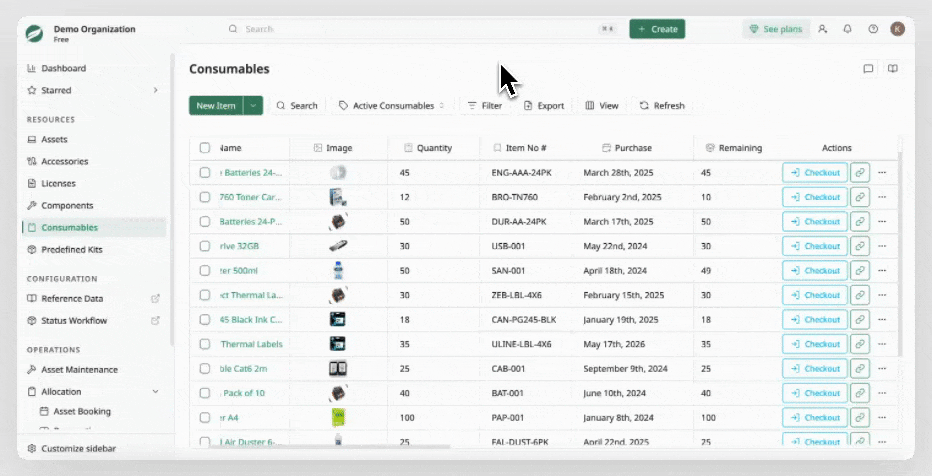Open the help question mark icon
Image resolution: width=932 pixels, height=476 pixels.
click(x=873, y=29)
